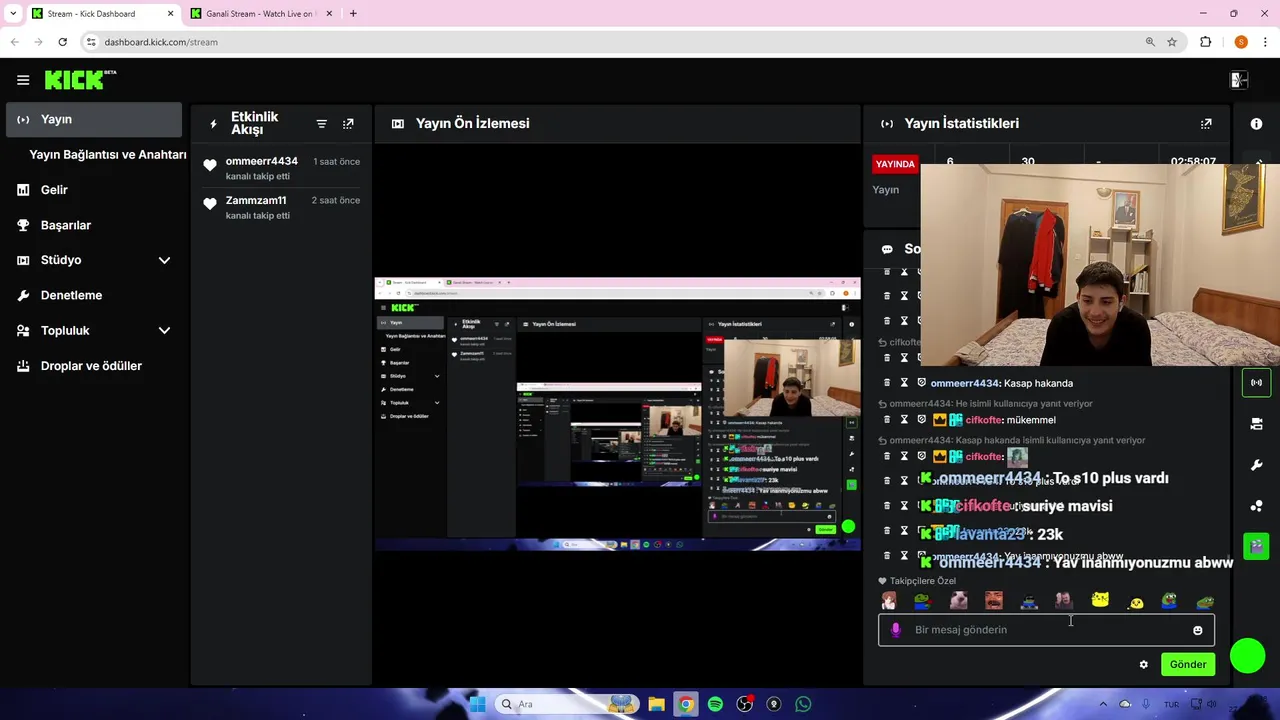Switch to the Ganali Stream browser tab
The width and height of the screenshot is (1280, 720).
tap(258, 14)
